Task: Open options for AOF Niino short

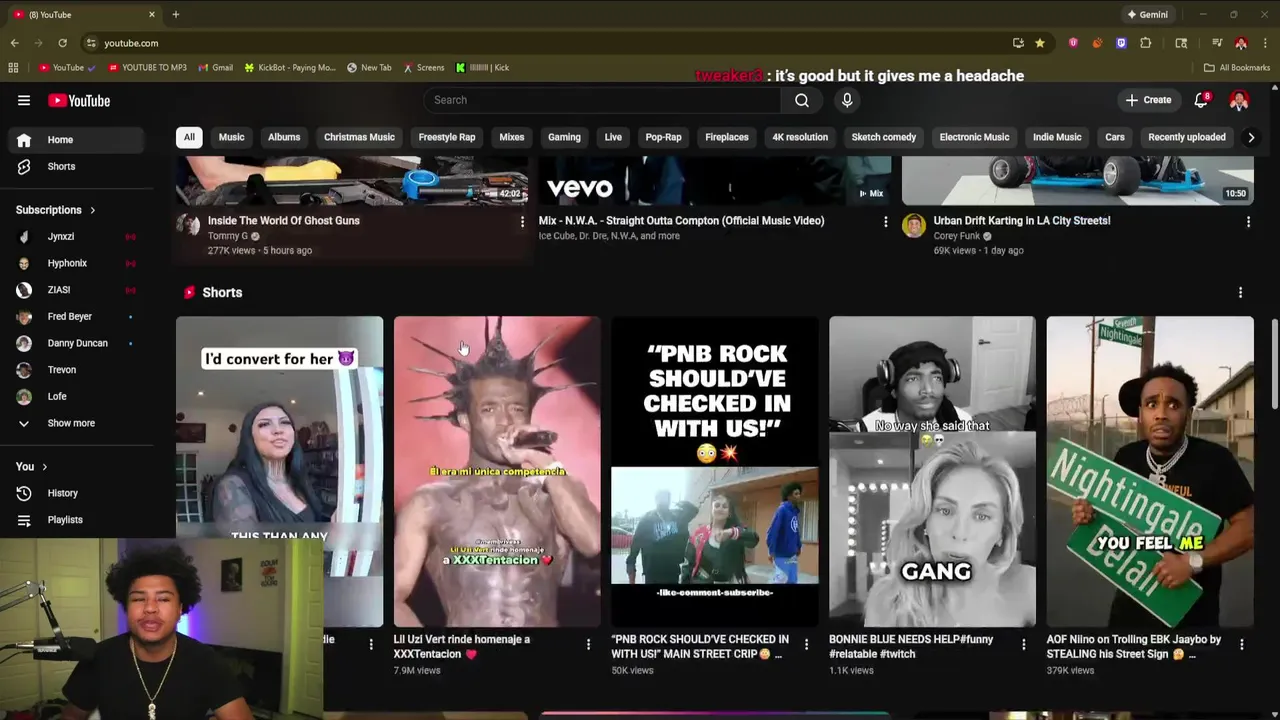Action: point(1241,645)
